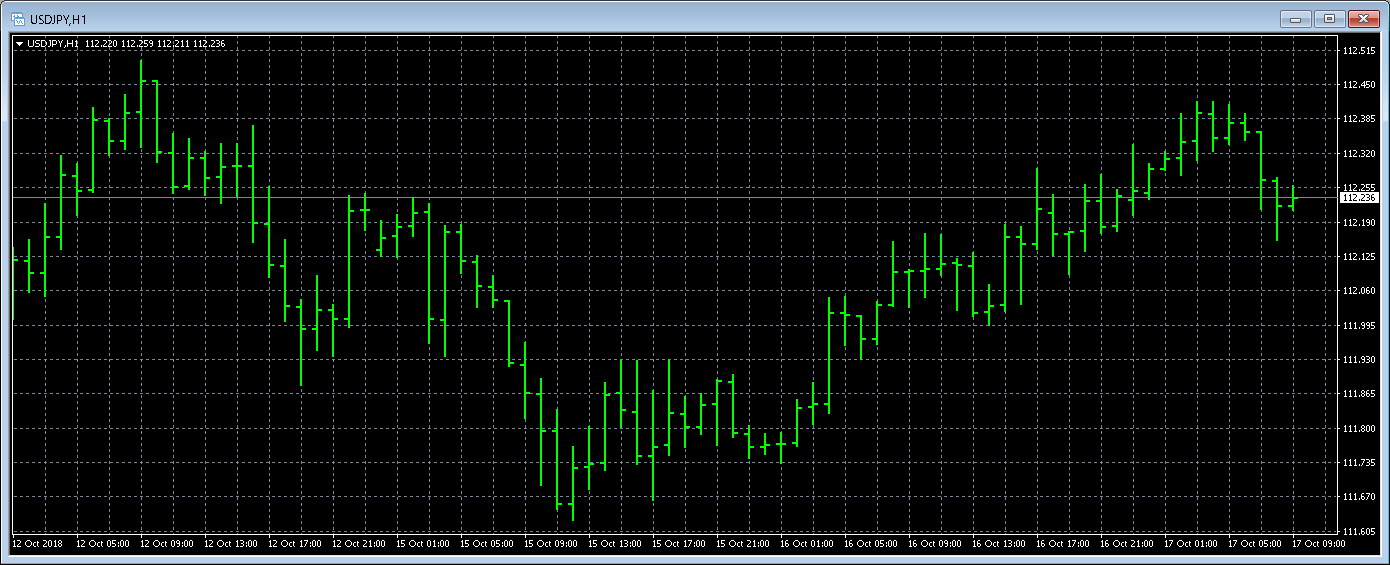Close the USDJPY,H1 chart window
1390x565 pixels.
[1362, 18]
